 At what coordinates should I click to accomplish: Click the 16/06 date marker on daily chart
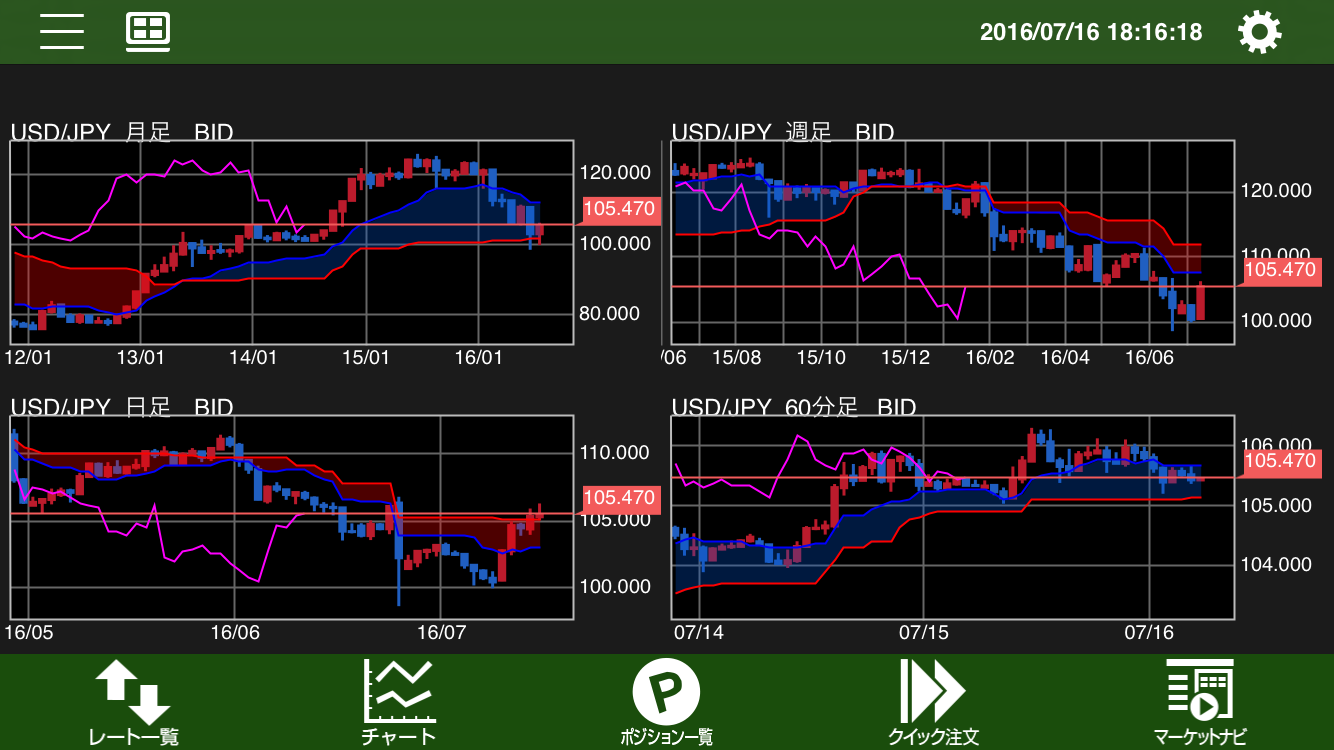pos(235,633)
